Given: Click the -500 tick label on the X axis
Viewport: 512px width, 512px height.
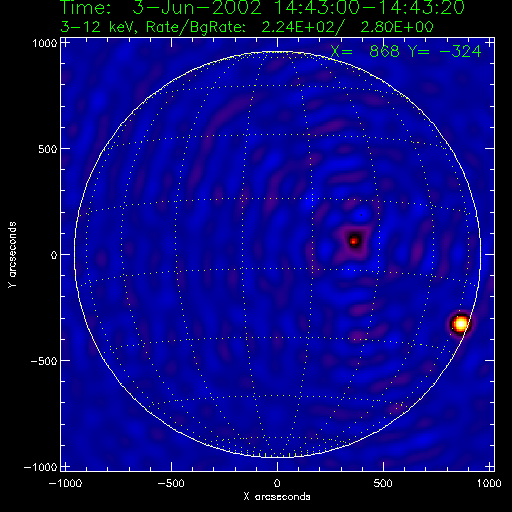Looking at the screenshot, I should 170,483.
